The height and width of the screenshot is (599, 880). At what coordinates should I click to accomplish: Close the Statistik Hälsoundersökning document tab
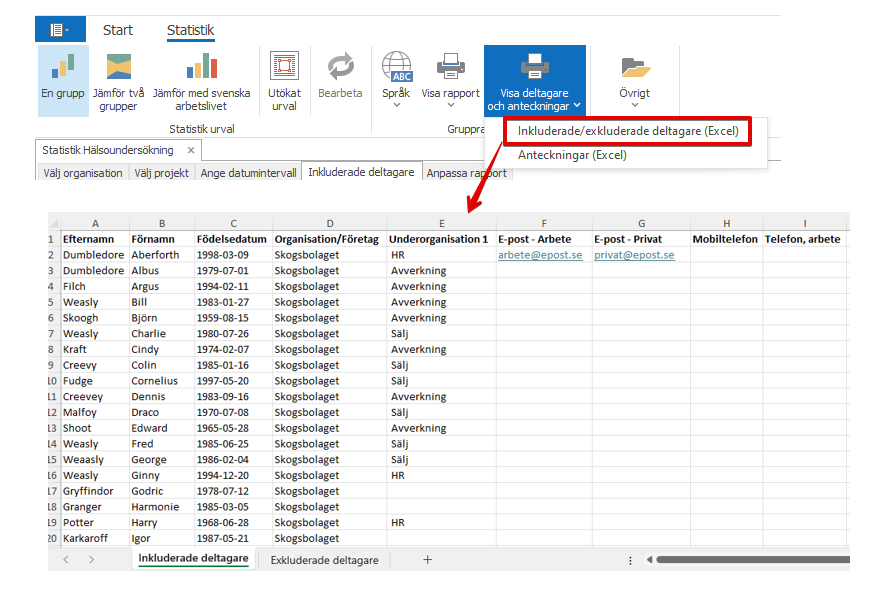pos(191,150)
